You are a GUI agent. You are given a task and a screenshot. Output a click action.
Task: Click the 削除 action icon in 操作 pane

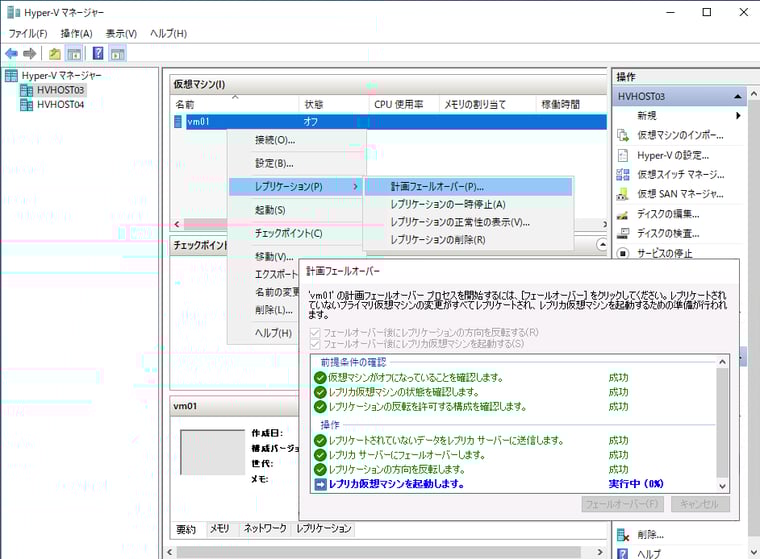(623, 535)
